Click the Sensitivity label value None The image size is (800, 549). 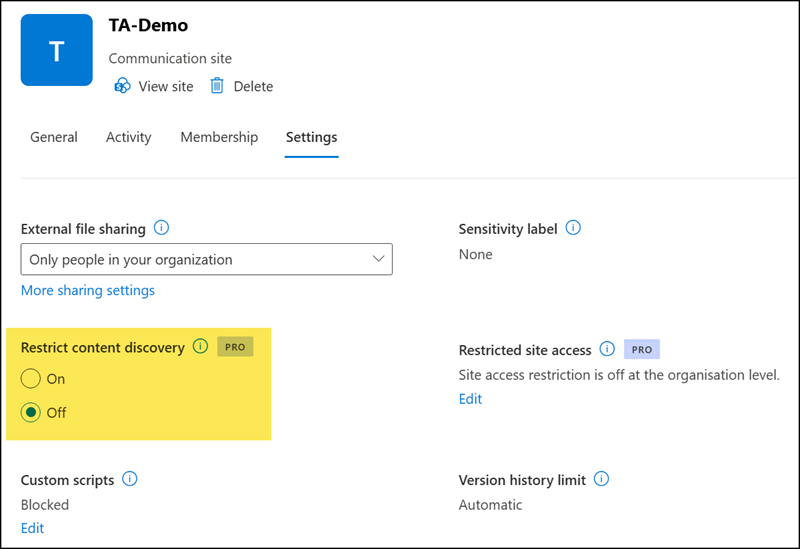click(x=476, y=254)
